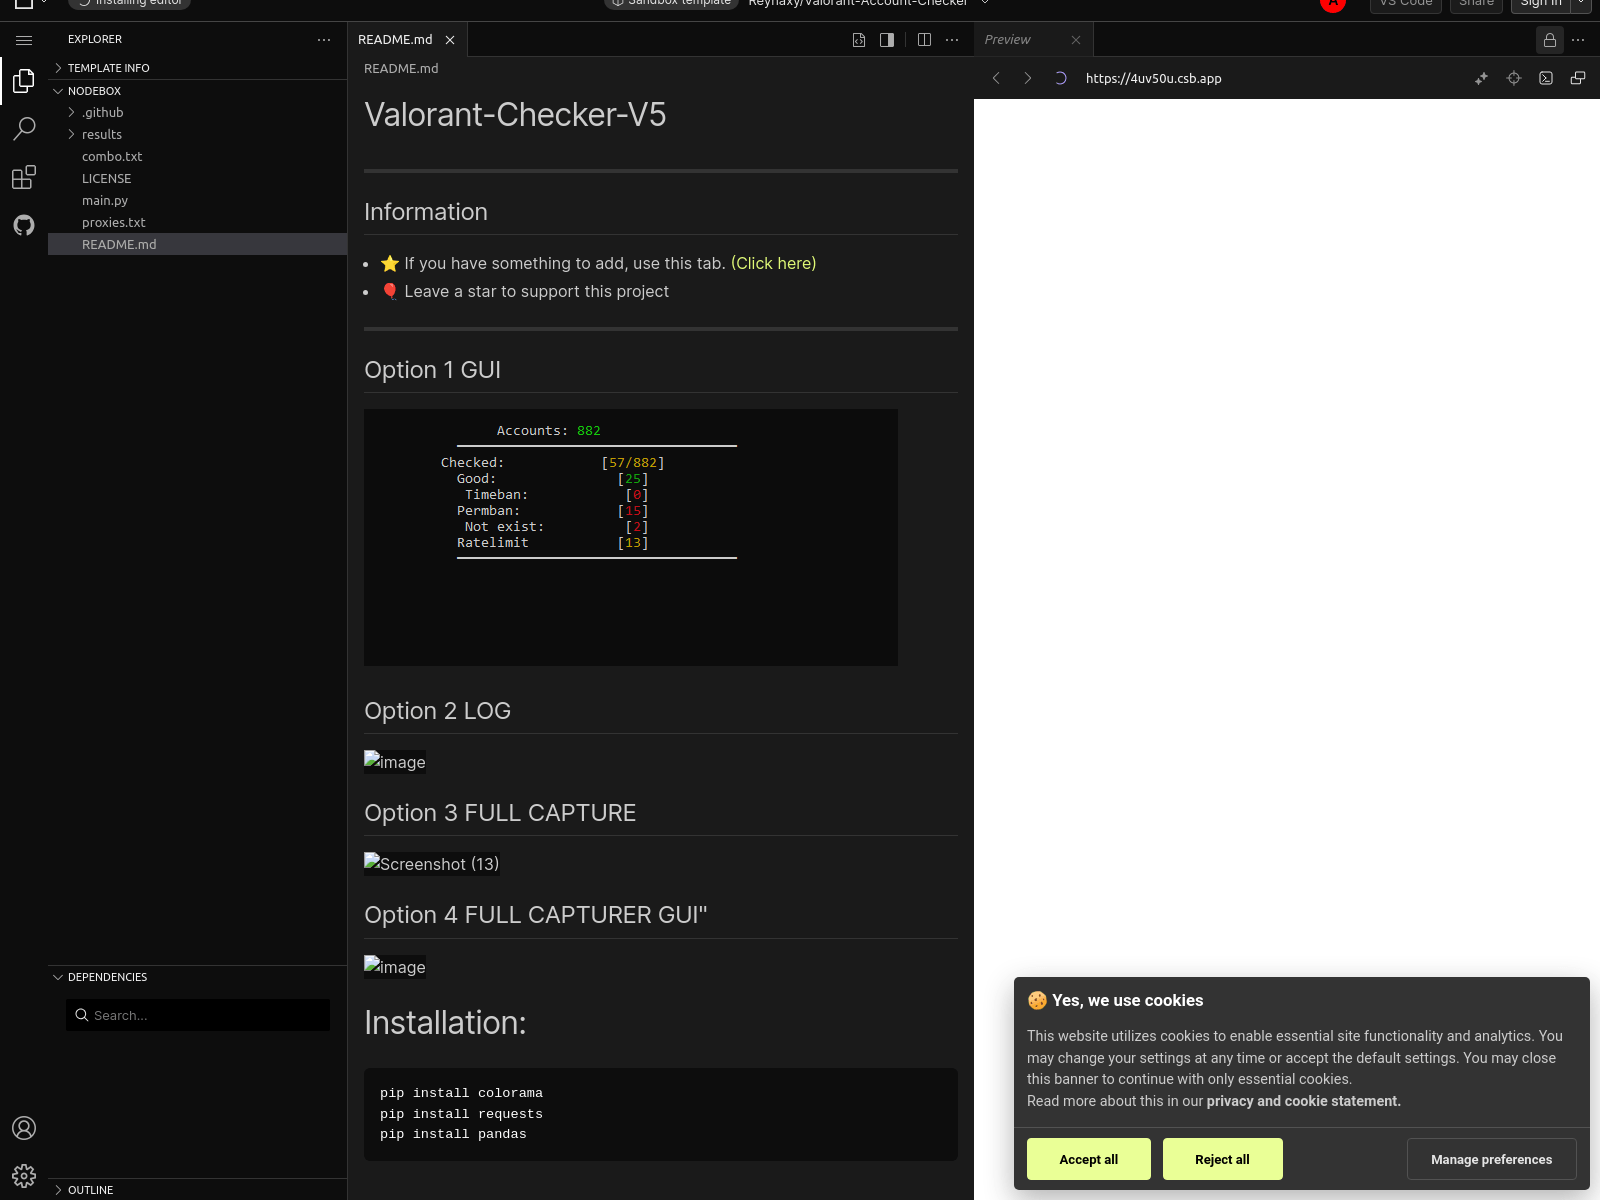Open preview in new window icon
The width and height of the screenshot is (1600, 1200).
(1578, 78)
